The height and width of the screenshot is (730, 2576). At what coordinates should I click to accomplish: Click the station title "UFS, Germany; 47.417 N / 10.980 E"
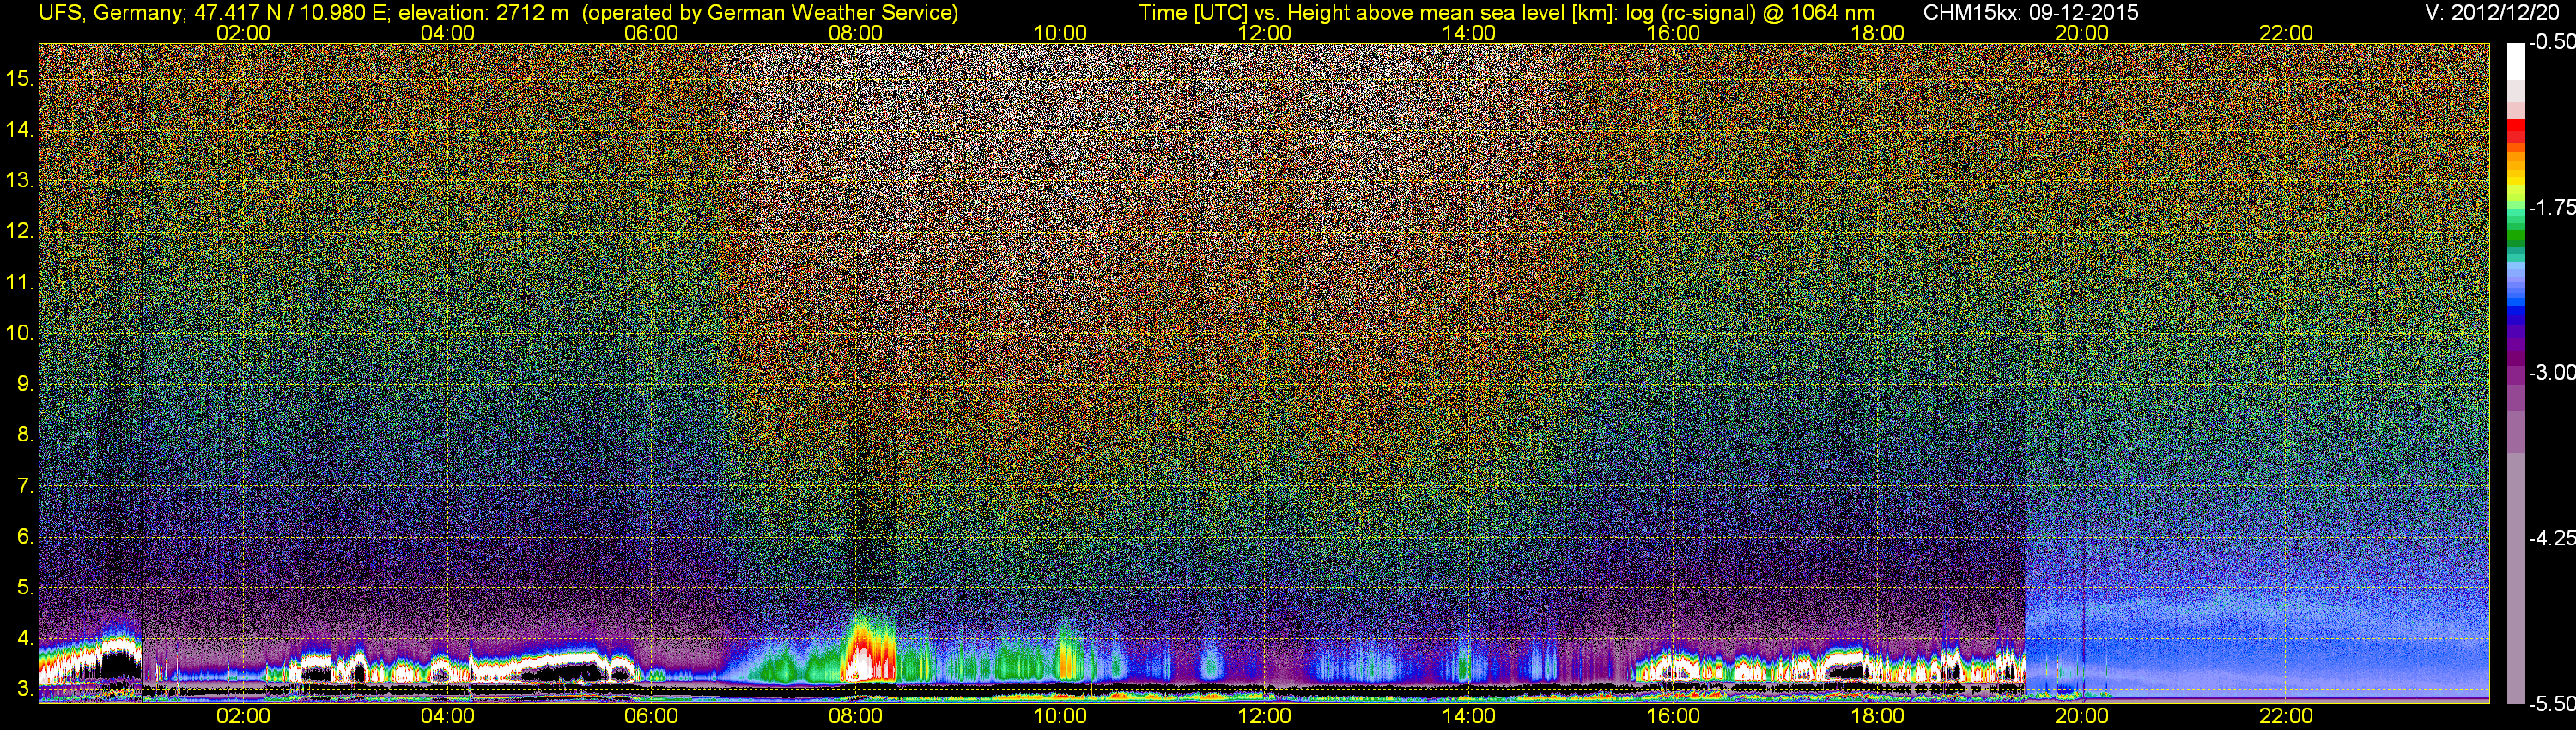point(213,12)
